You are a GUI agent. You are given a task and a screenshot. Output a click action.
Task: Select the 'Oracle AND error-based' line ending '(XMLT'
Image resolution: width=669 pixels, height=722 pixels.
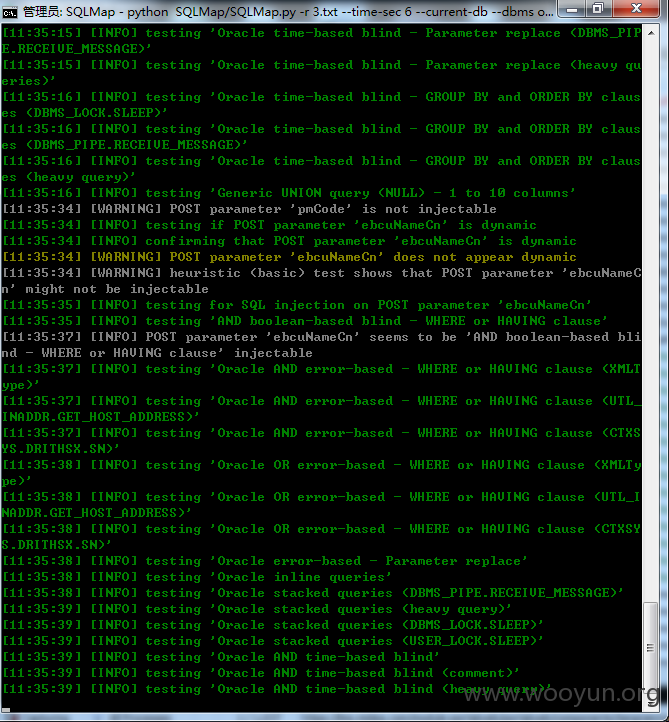(321, 369)
